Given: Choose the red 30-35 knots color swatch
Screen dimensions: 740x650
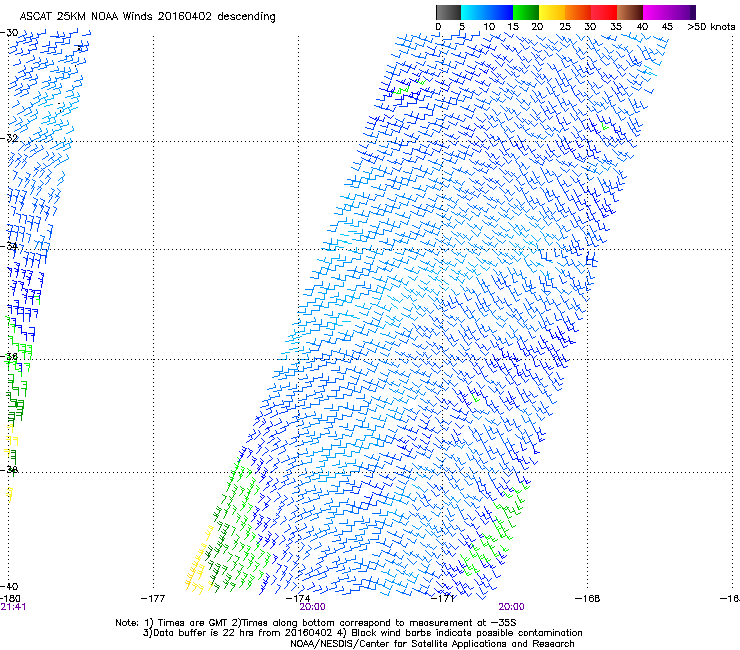Looking at the screenshot, I should [604, 12].
